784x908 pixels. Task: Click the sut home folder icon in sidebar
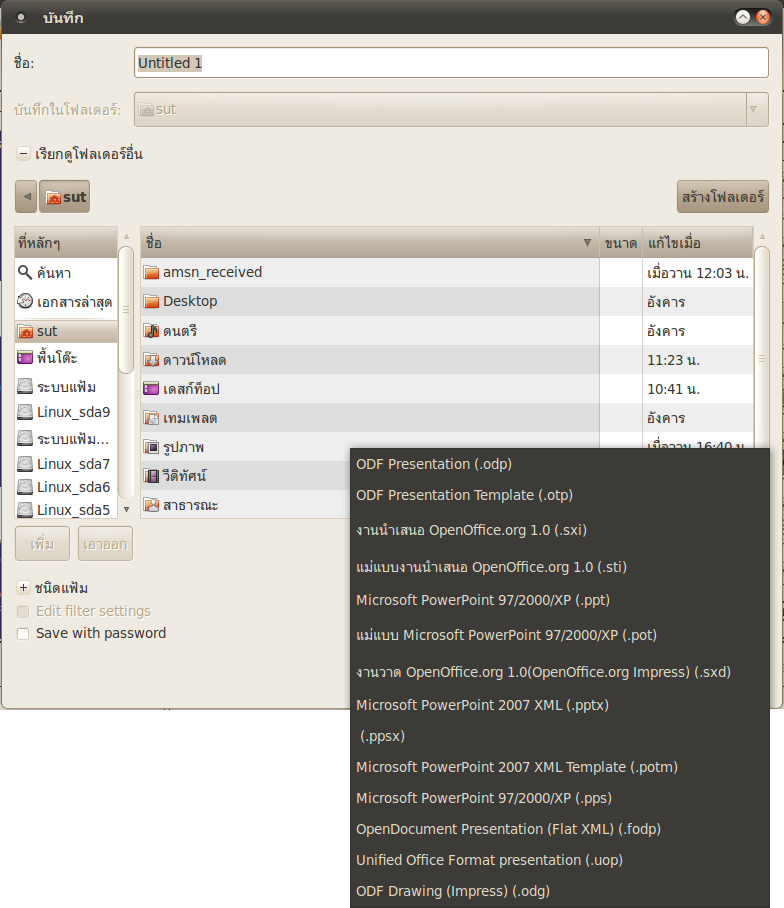[x=25, y=331]
